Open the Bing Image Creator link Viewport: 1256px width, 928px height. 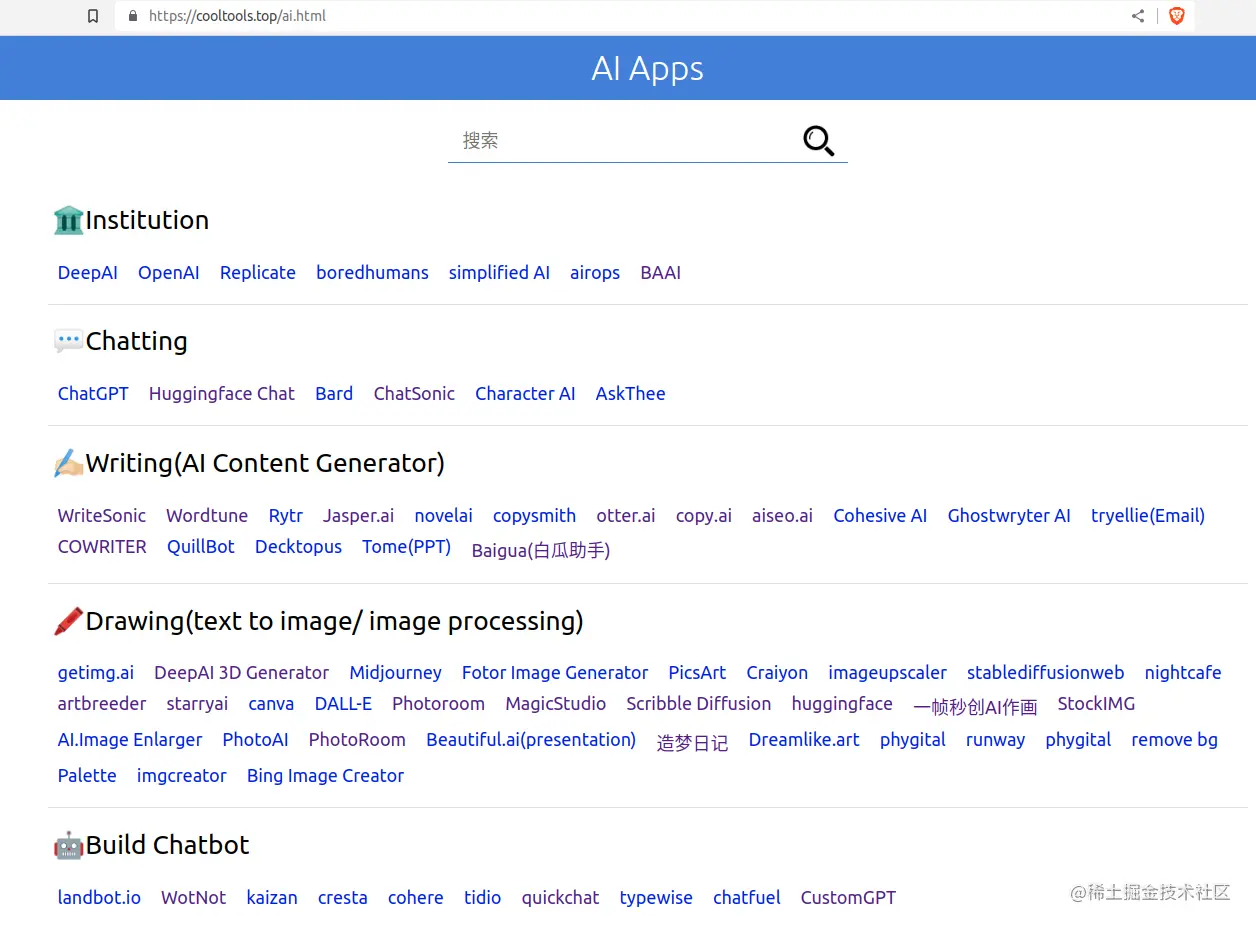325,776
